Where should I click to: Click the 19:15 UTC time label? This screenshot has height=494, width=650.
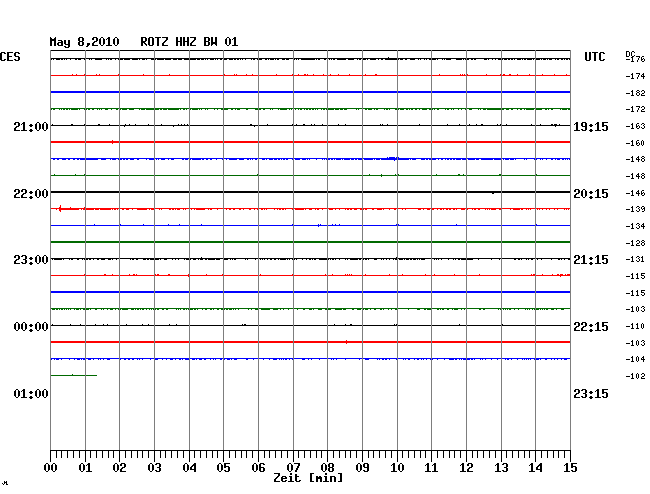[591, 126]
